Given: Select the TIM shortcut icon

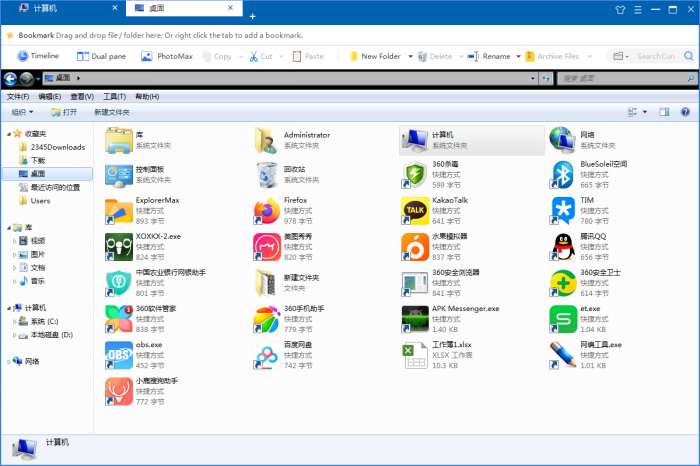Looking at the screenshot, I should click(x=563, y=211).
